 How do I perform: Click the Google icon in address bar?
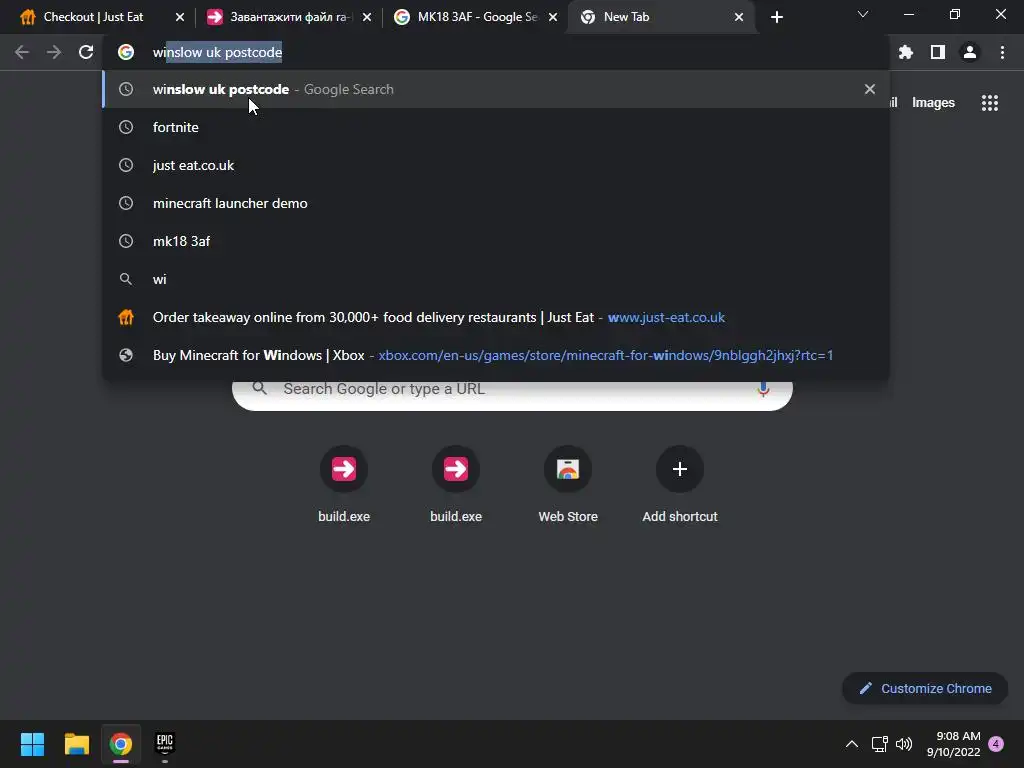click(x=126, y=52)
